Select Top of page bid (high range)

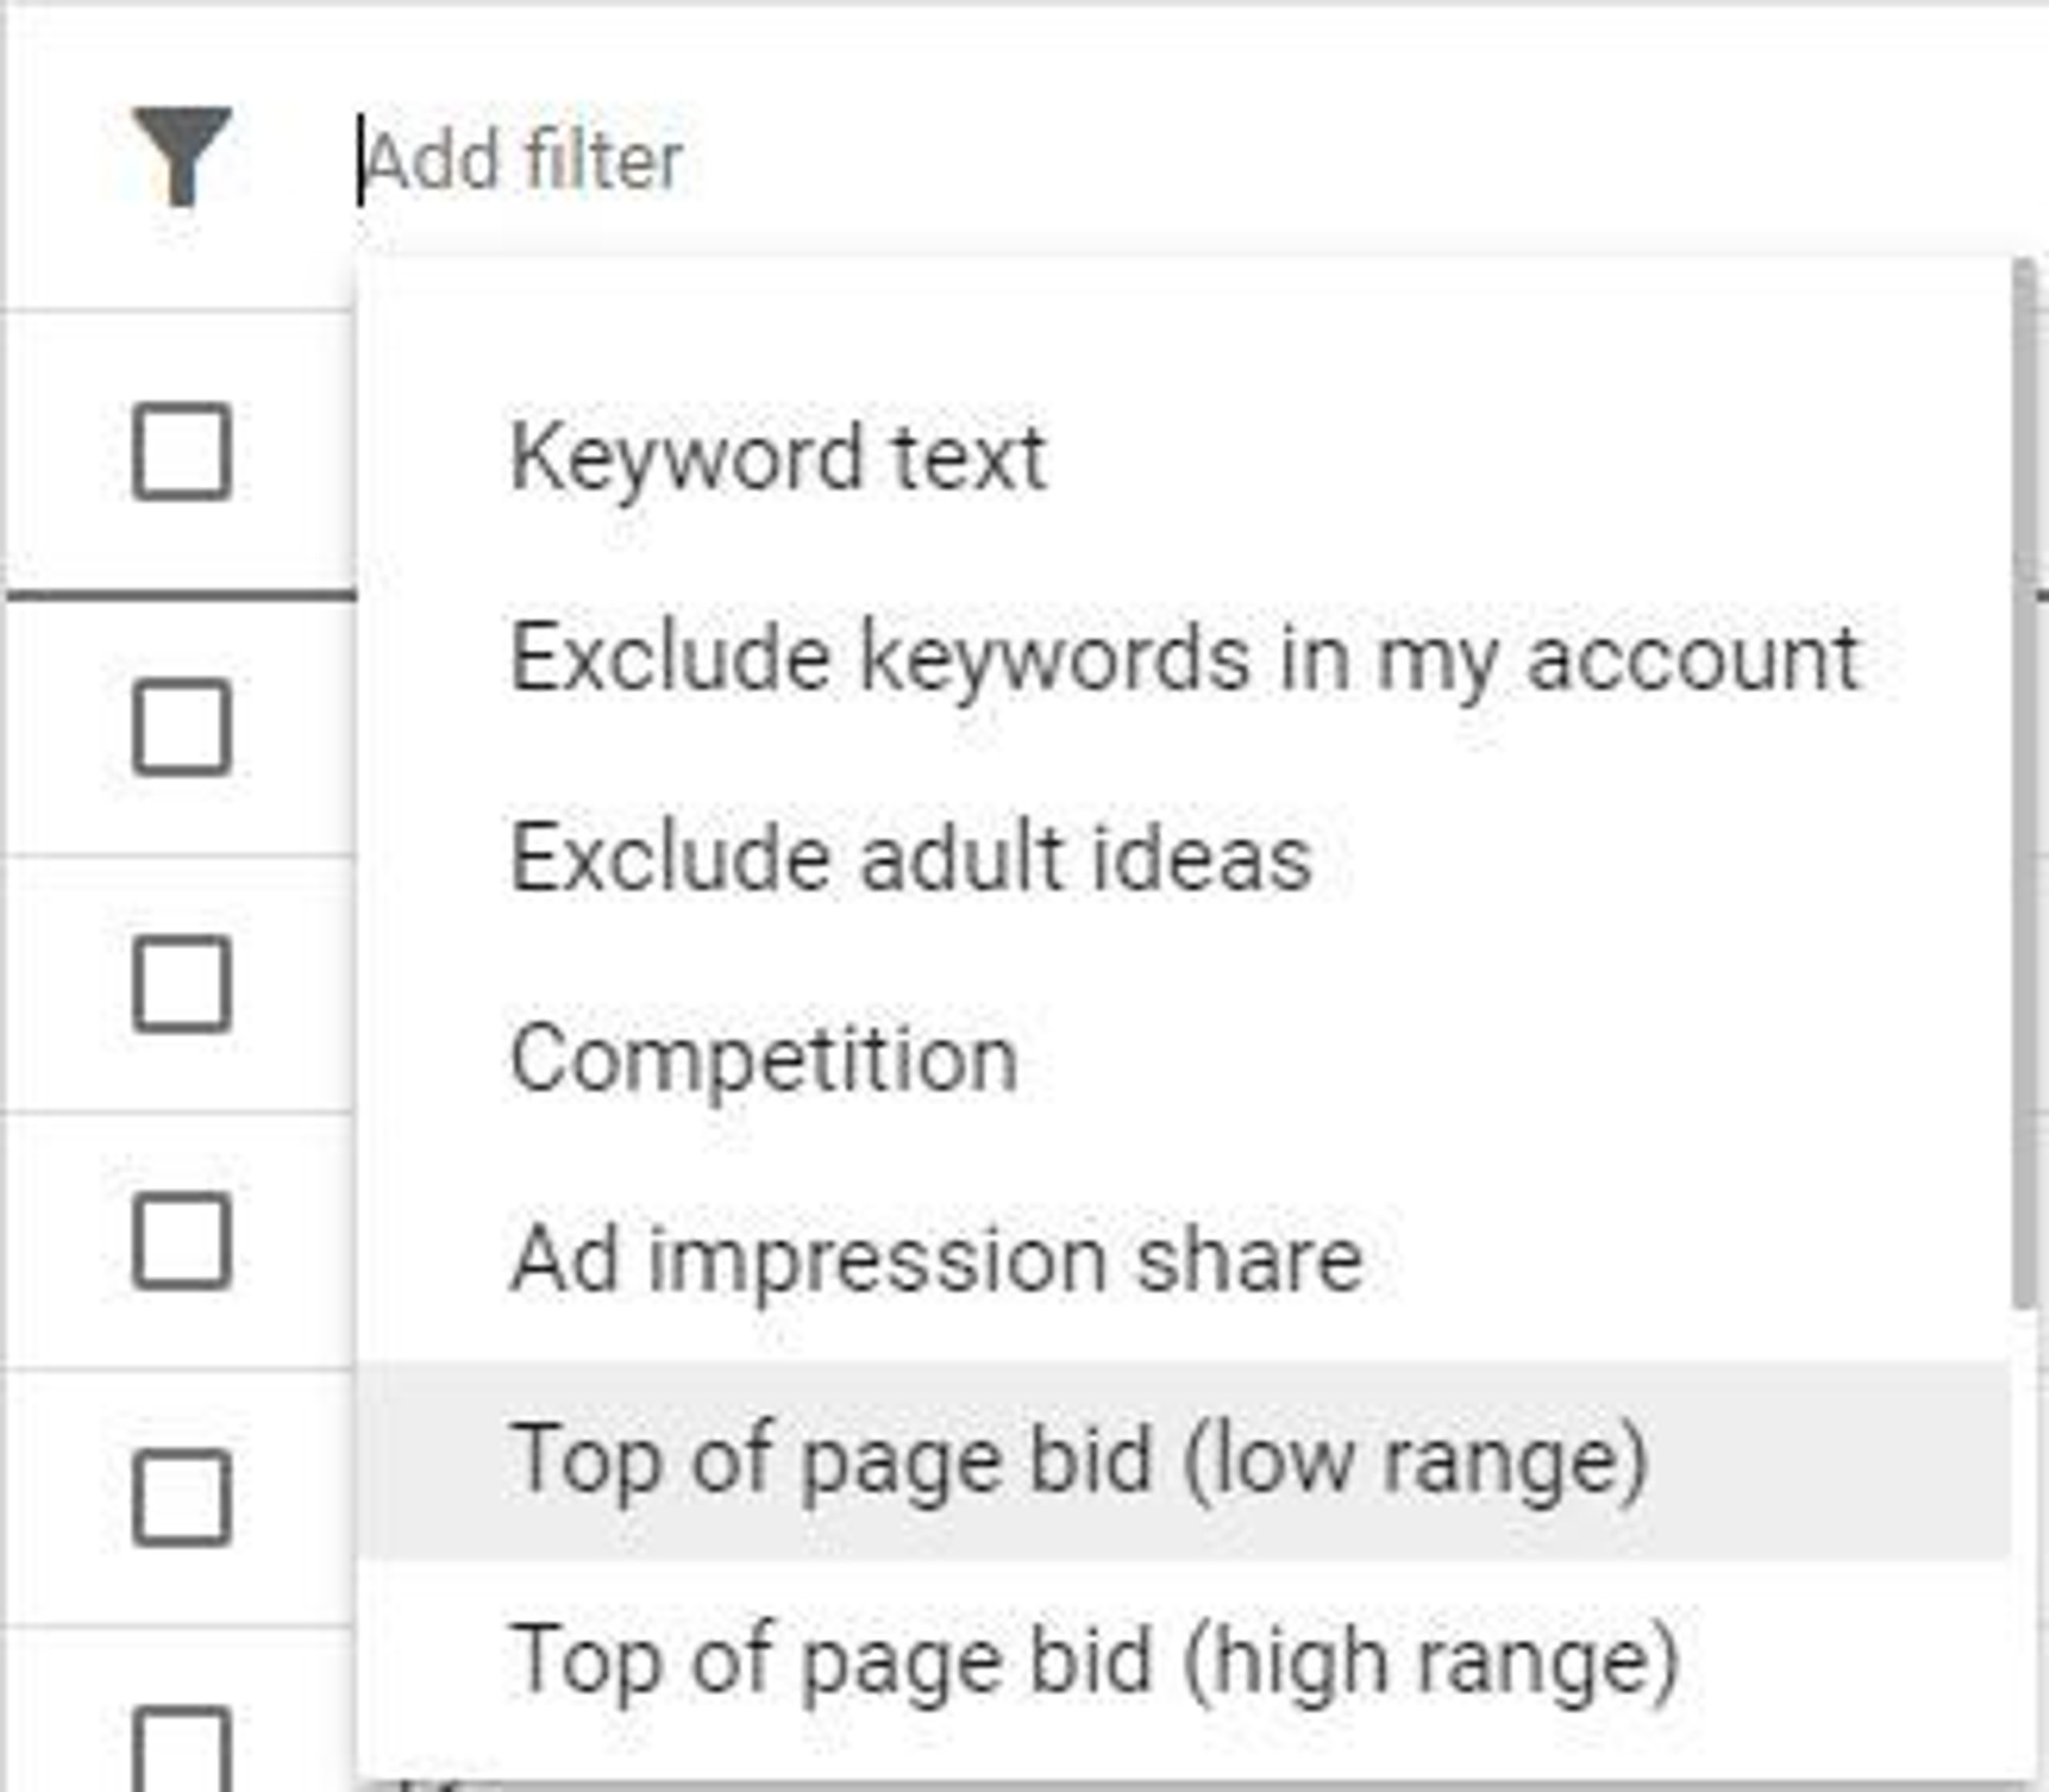coord(1184,1660)
